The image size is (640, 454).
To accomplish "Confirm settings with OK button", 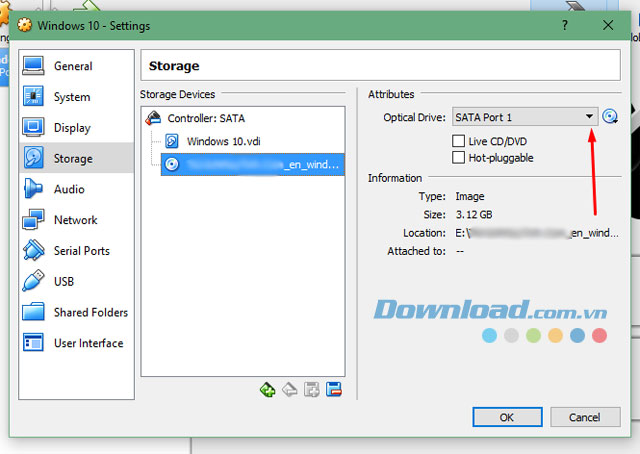I will point(507,417).
